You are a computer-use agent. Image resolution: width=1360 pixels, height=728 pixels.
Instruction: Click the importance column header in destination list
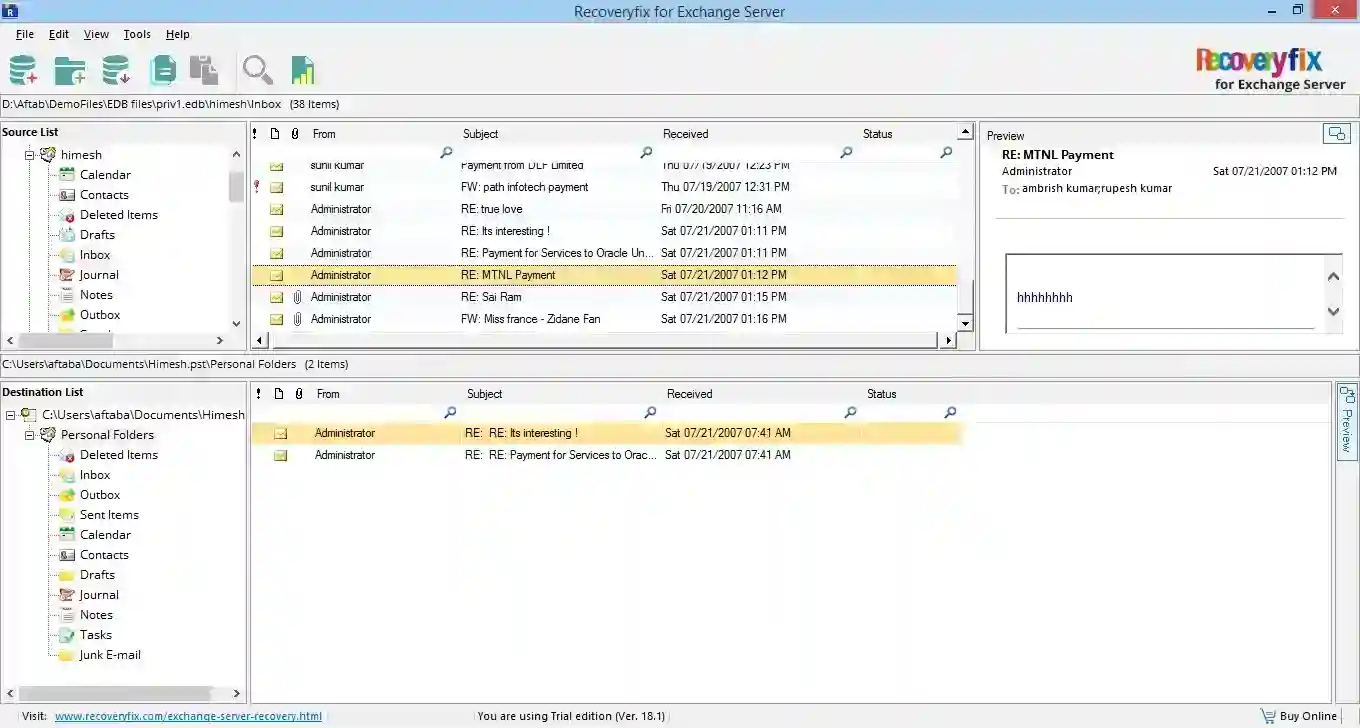[258, 394]
